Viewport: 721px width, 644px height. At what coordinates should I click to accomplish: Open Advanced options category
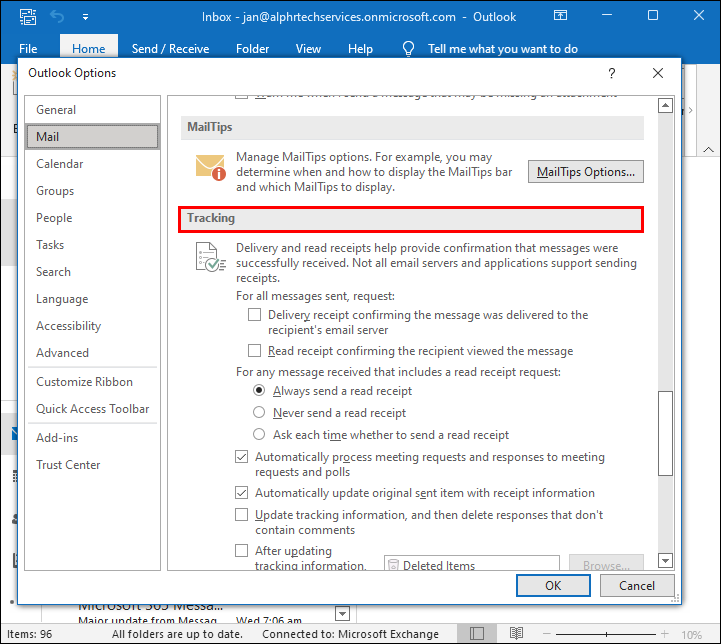pos(92,353)
